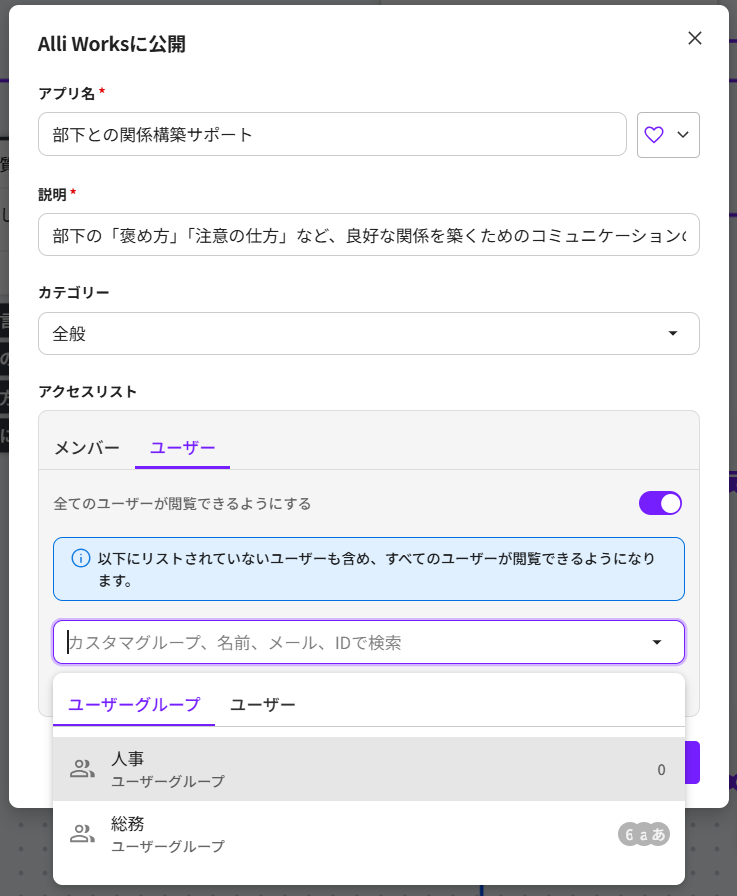Select the ユーザーグループ tab in the list

[134, 705]
